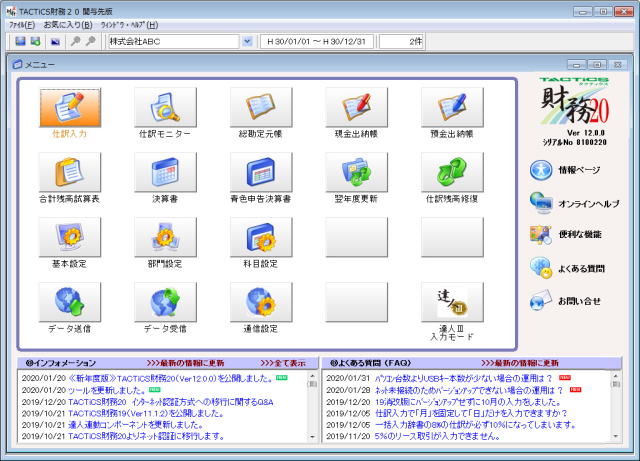Viewport: 640px width, 461px height.
Task: Open the 基本設定 basic settings icon
Action: (x=70, y=237)
